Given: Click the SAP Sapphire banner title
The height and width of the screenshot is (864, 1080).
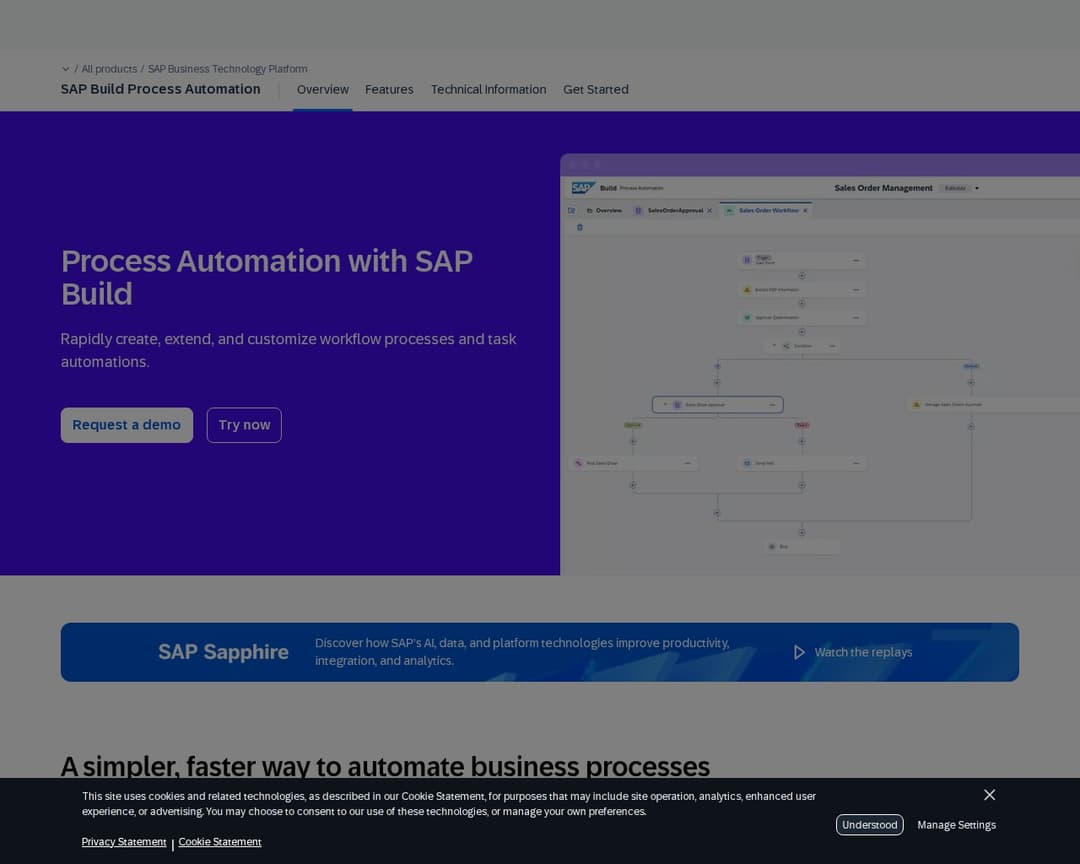Looking at the screenshot, I should (x=223, y=652).
